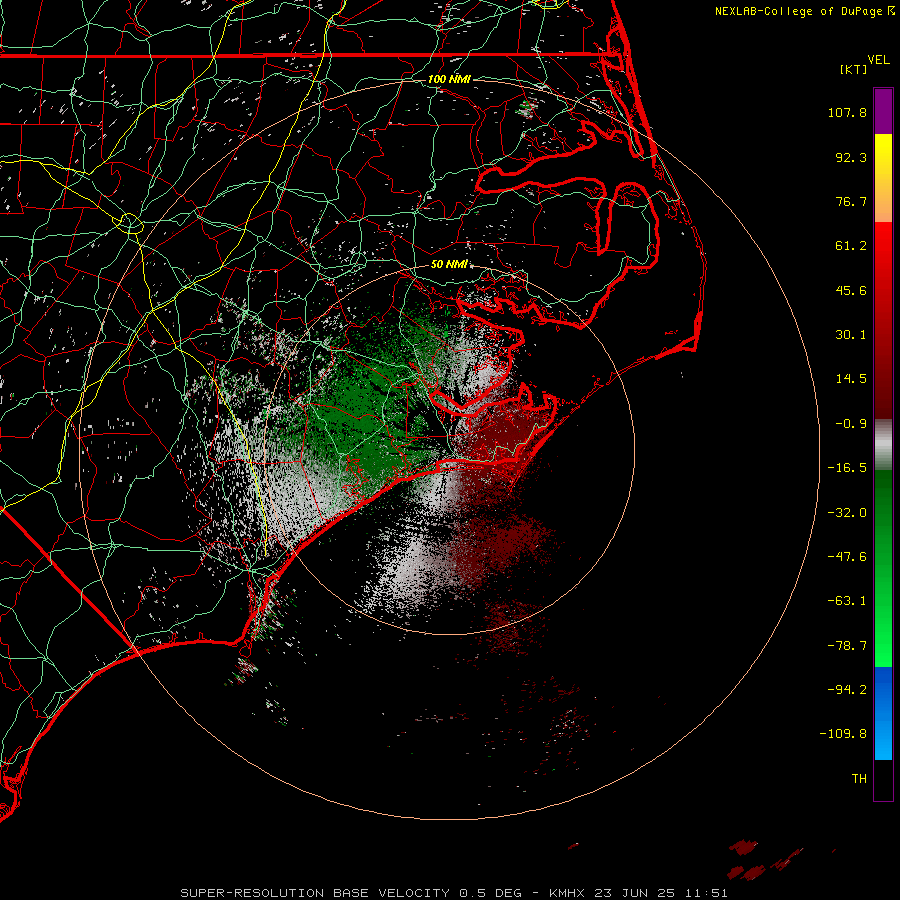900x900 pixels.
Task: Click the 61.2 legend value
Action: point(851,246)
